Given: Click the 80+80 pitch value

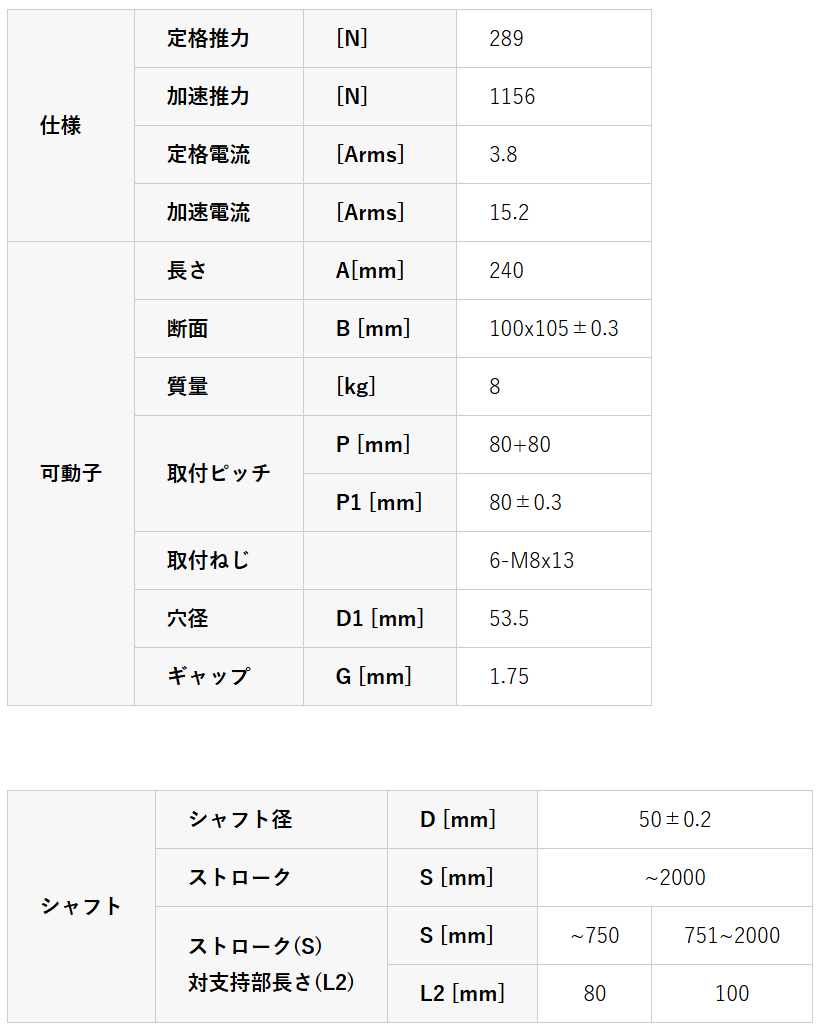Looking at the screenshot, I should point(520,445).
